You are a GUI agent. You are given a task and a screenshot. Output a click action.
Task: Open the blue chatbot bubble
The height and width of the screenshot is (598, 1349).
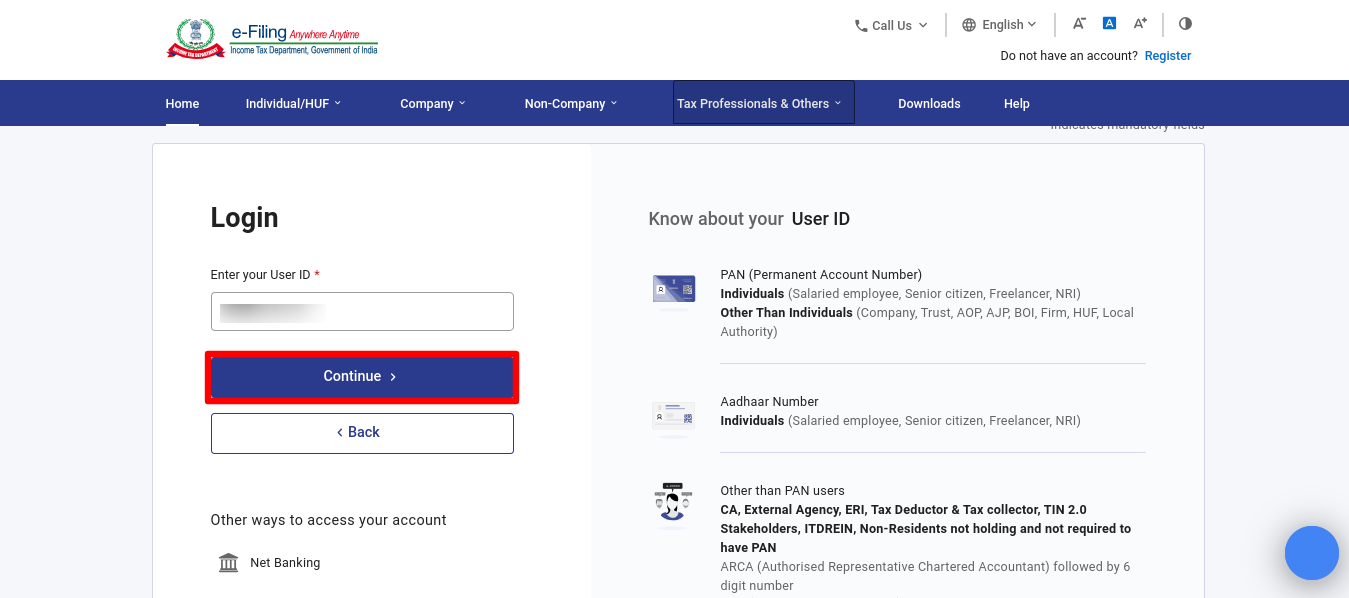pos(1312,553)
